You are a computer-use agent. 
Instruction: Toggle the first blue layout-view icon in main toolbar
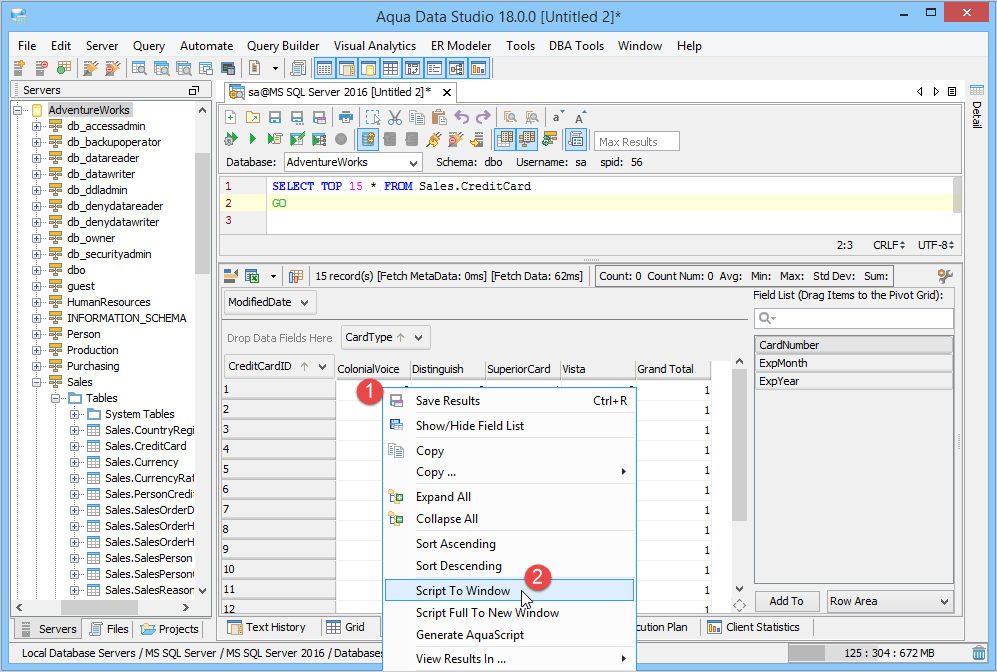324,68
